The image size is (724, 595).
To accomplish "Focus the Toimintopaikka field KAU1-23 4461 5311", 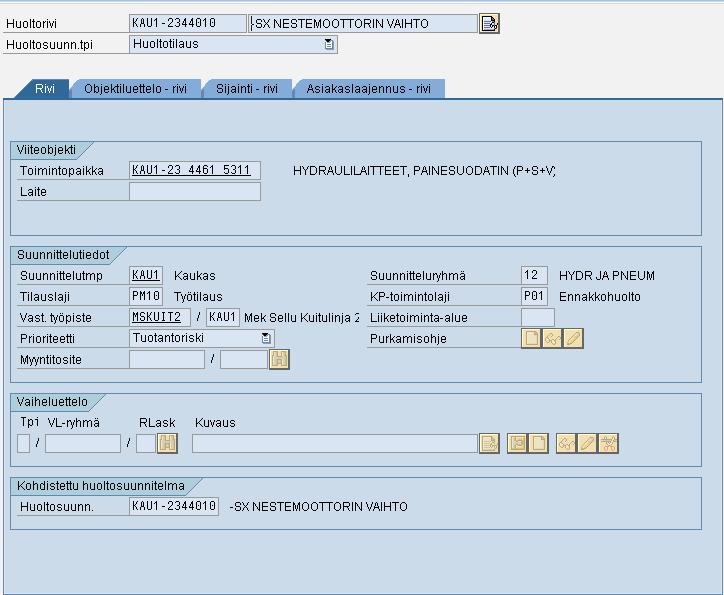I will pos(195,170).
